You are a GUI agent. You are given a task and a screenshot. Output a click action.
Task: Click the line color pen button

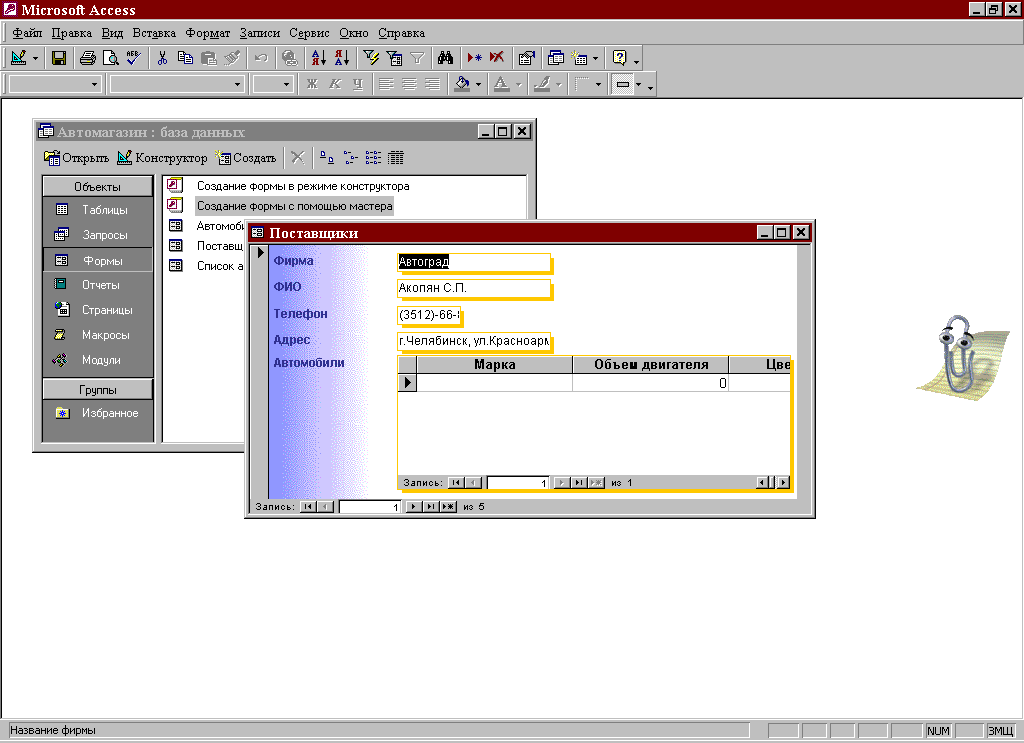[x=542, y=84]
